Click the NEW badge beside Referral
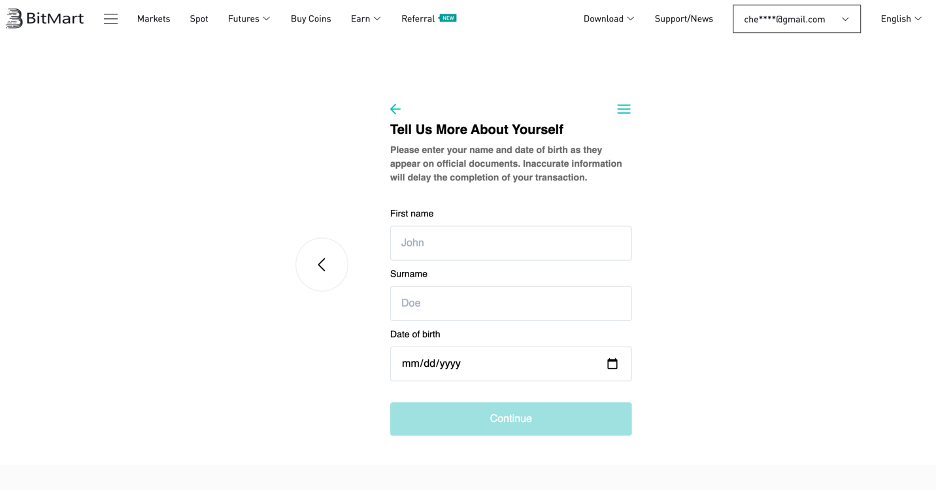Screen dimensions: 936x490 click(x=448, y=18)
